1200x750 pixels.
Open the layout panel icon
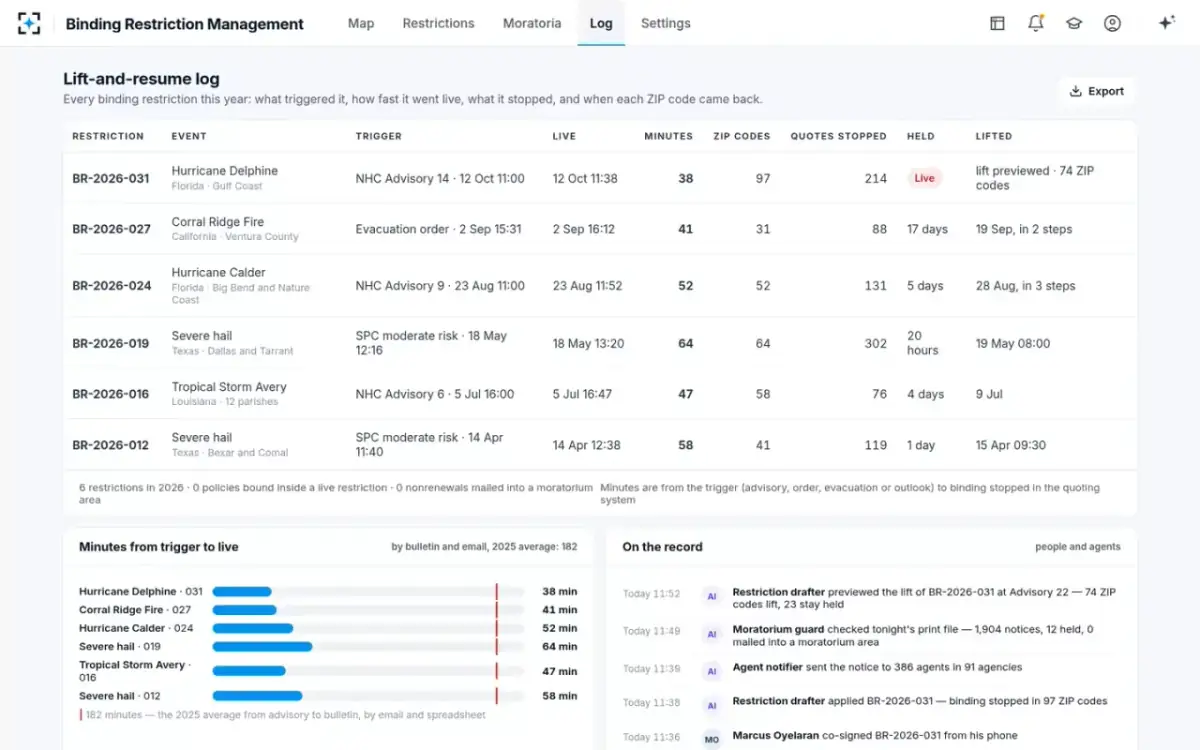(x=997, y=23)
